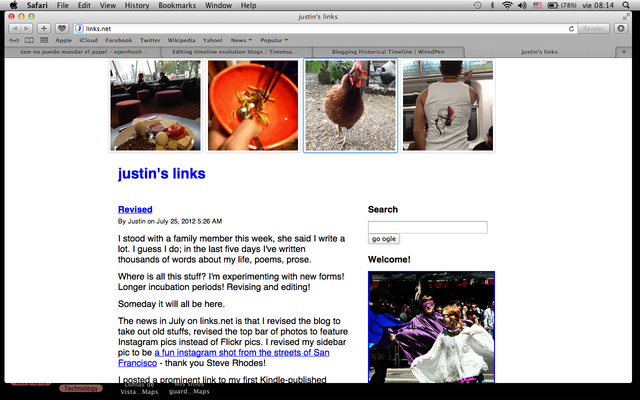Screen dimensions: 640x400
Task: Open the Bookmarks menu
Action: pos(177,5)
